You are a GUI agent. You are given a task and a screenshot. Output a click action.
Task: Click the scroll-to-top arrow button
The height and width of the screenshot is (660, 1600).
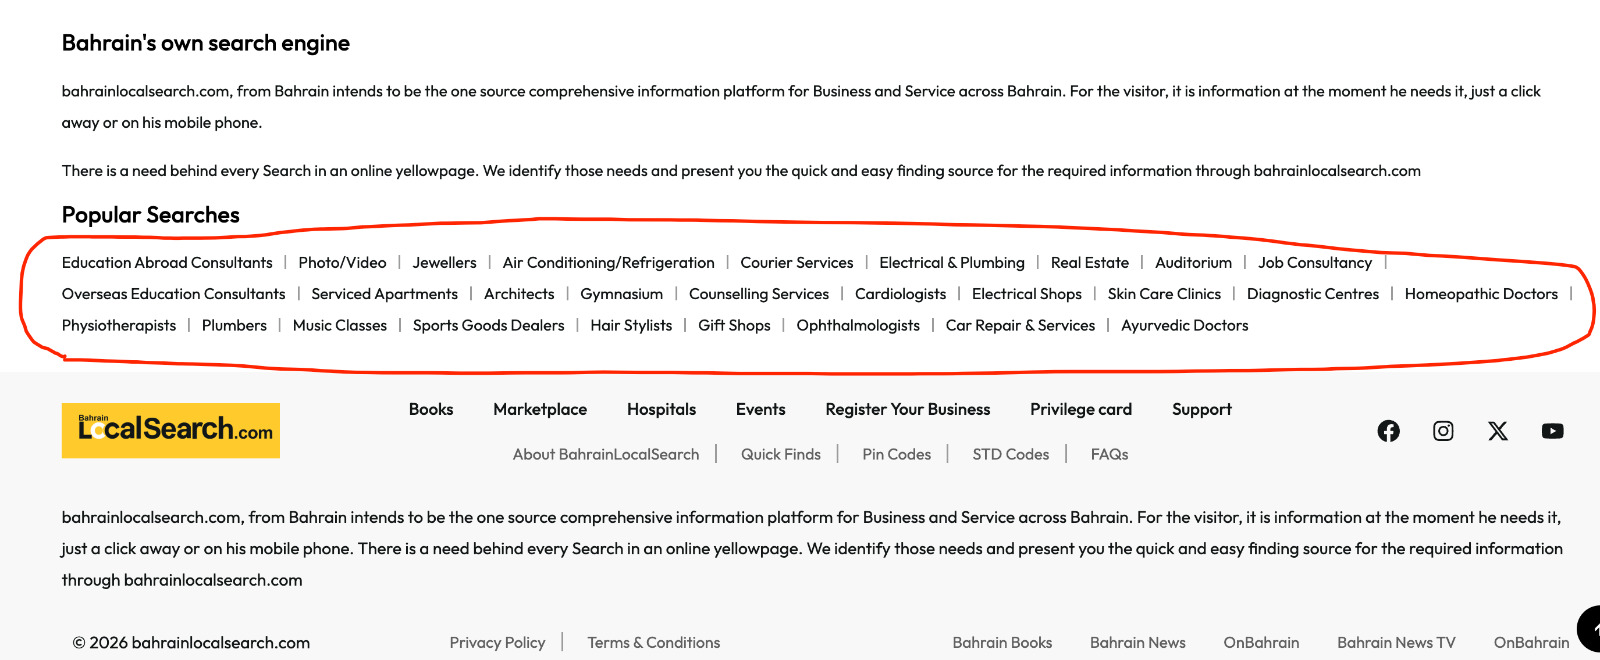[x=1590, y=629]
